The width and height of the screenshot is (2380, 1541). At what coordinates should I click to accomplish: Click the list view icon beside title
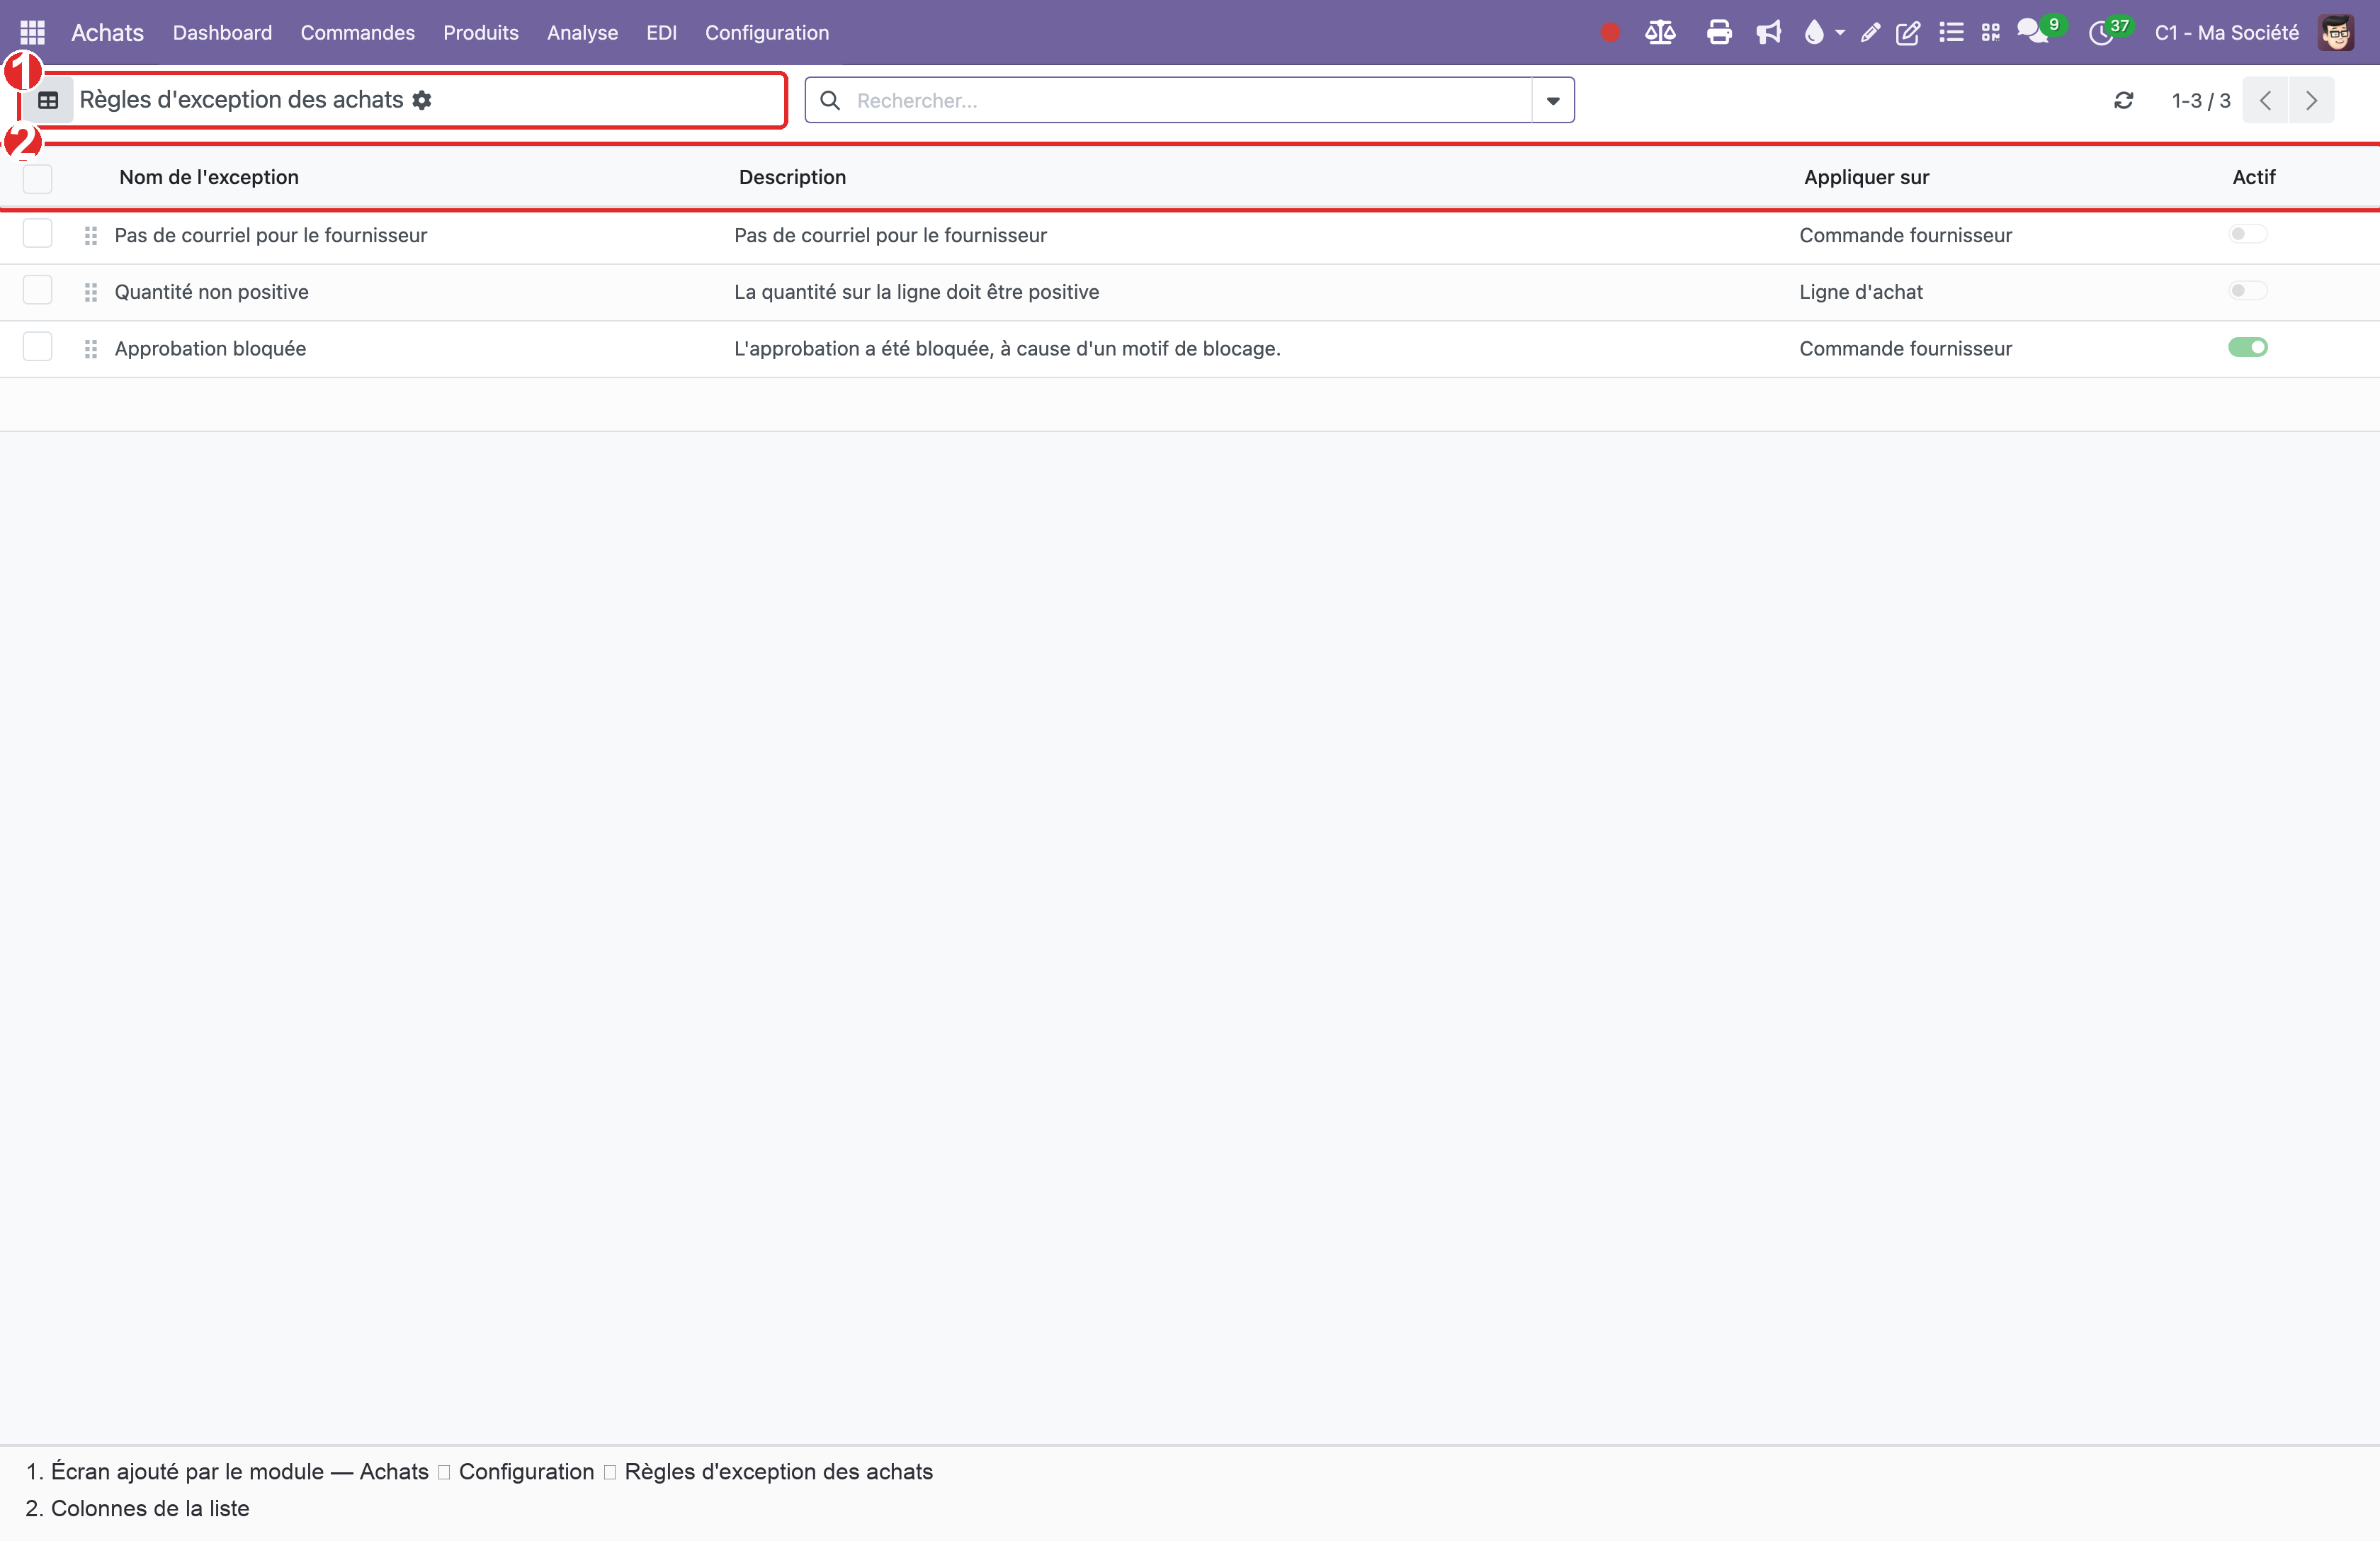click(x=48, y=100)
